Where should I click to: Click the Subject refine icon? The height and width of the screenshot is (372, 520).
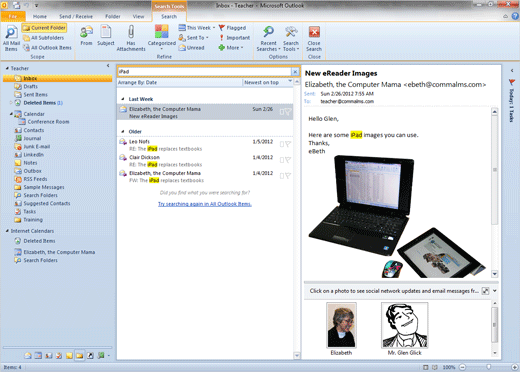[106, 32]
